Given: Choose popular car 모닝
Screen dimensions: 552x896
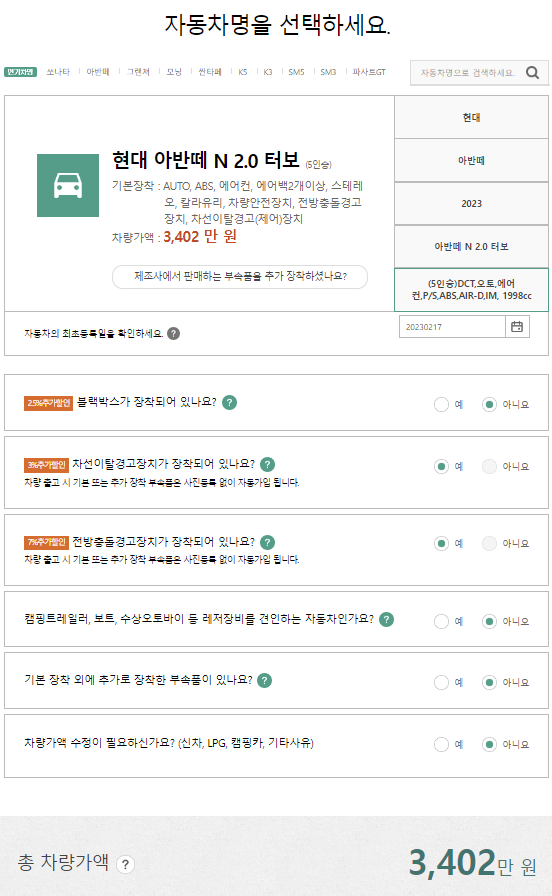Looking at the screenshot, I should tap(174, 72).
